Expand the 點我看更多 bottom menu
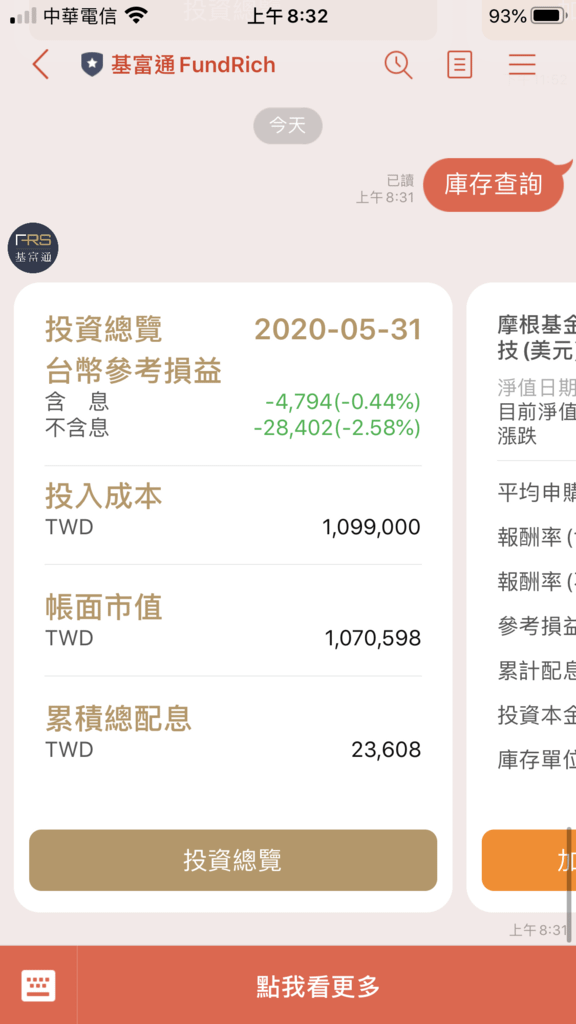The height and width of the screenshot is (1024, 576). coord(318,985)
